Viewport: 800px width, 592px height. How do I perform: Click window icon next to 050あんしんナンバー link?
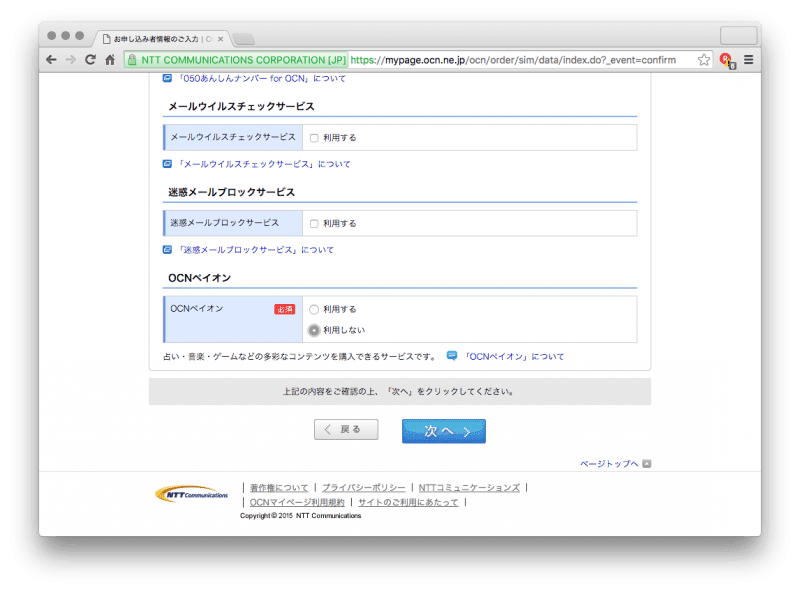click(167, 78)
